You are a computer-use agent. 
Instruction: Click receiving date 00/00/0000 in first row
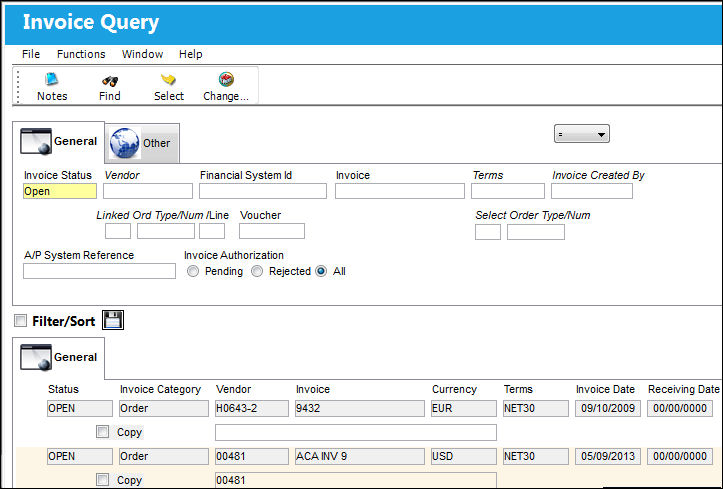tap(680, 408)
